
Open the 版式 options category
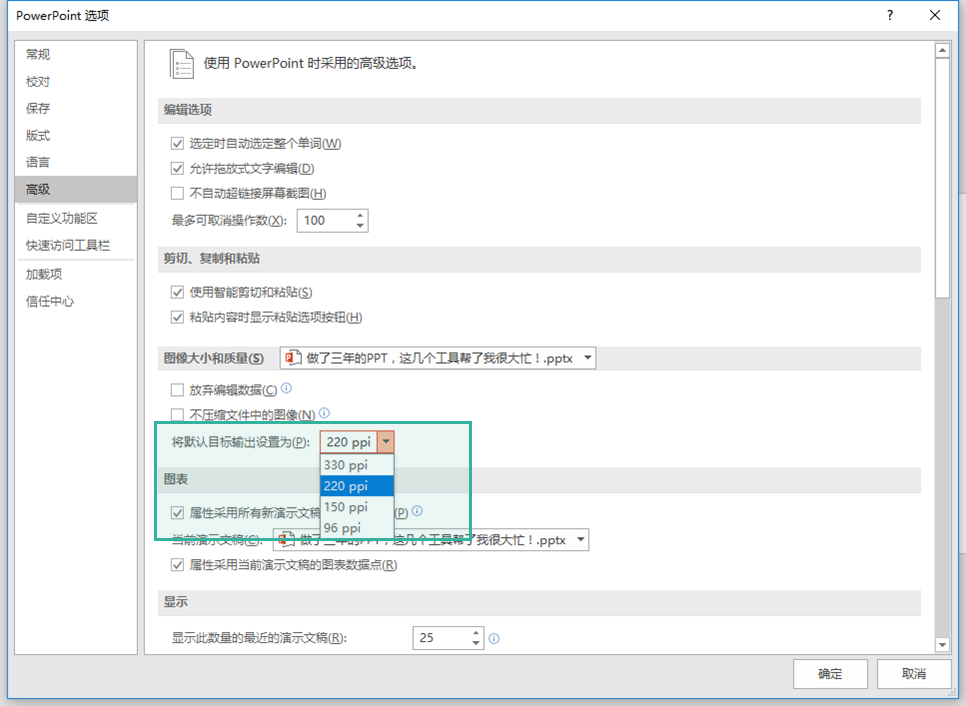click(x=75, y=136)
